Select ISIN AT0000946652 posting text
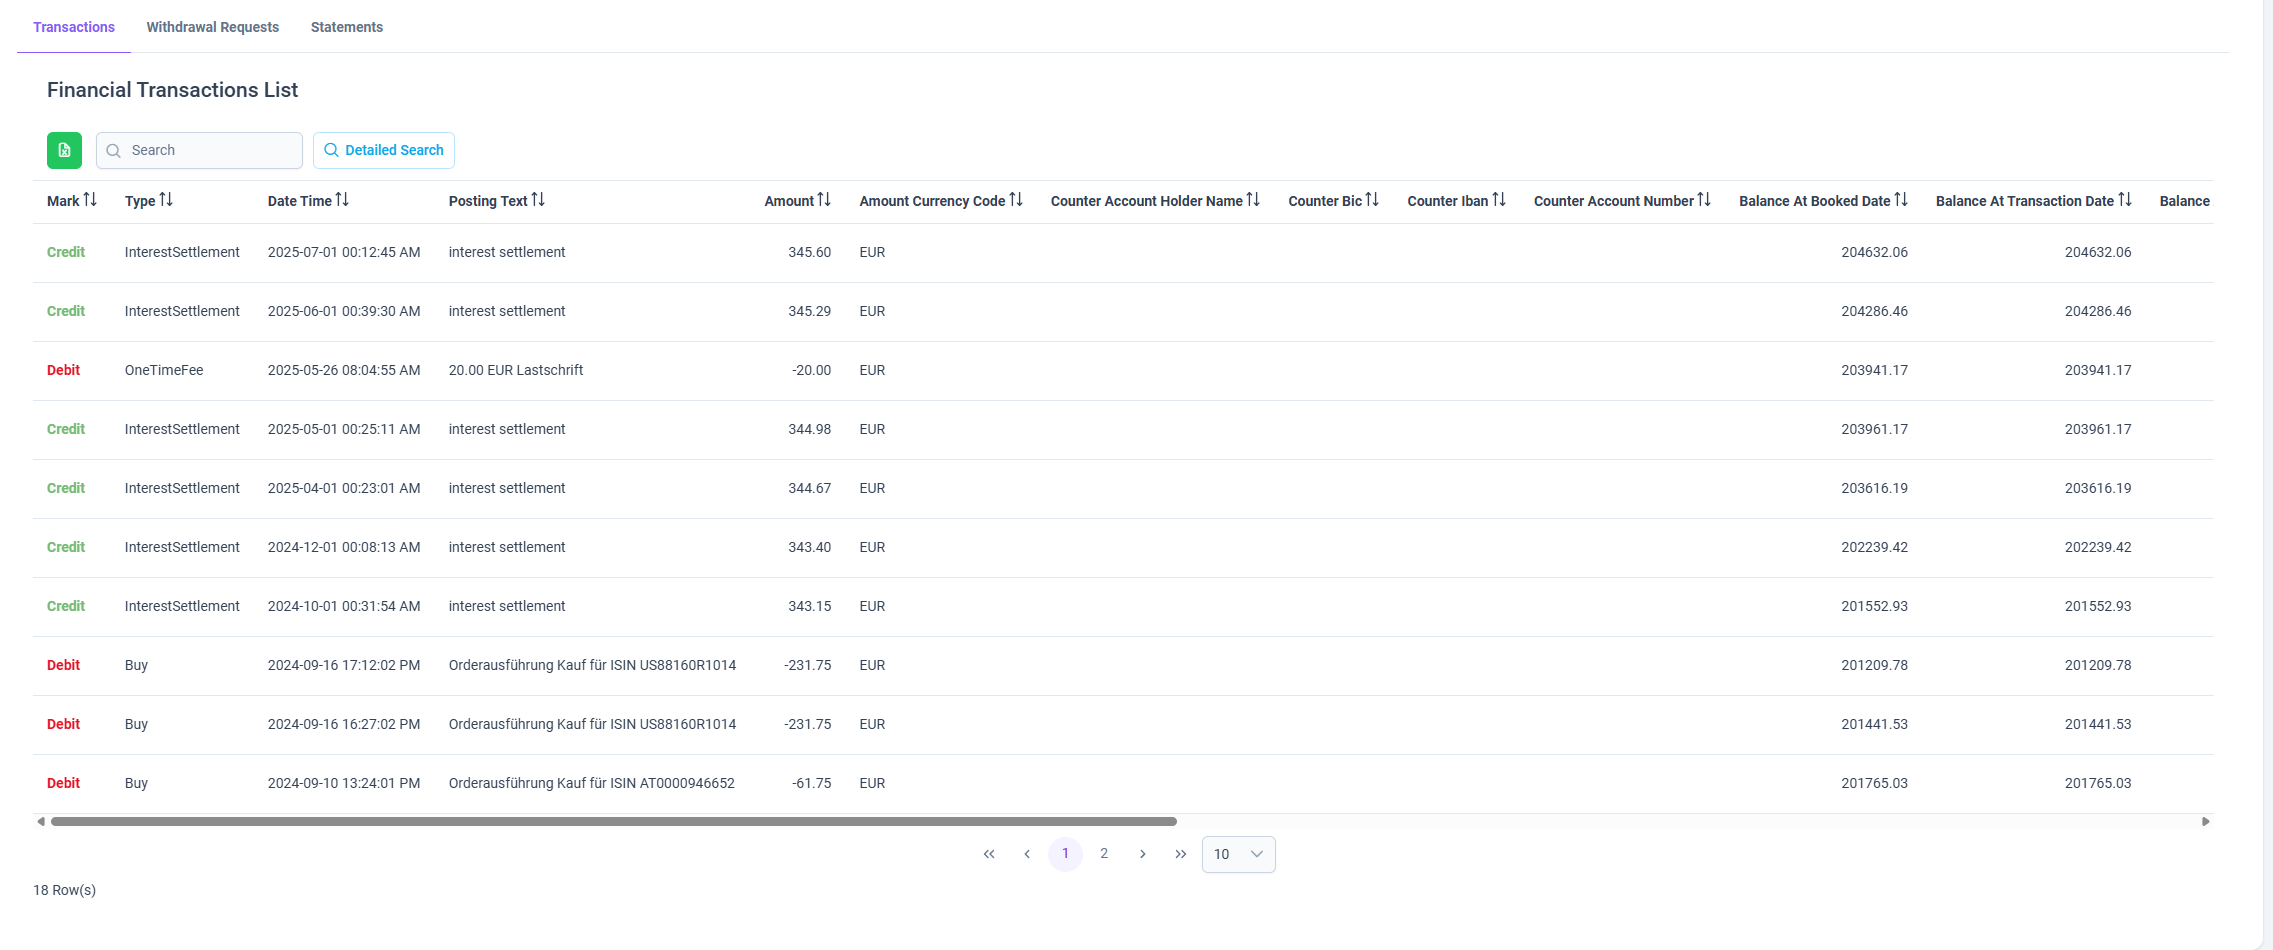The width and height of the screenshot is (2273, 950). coord(592,783)
